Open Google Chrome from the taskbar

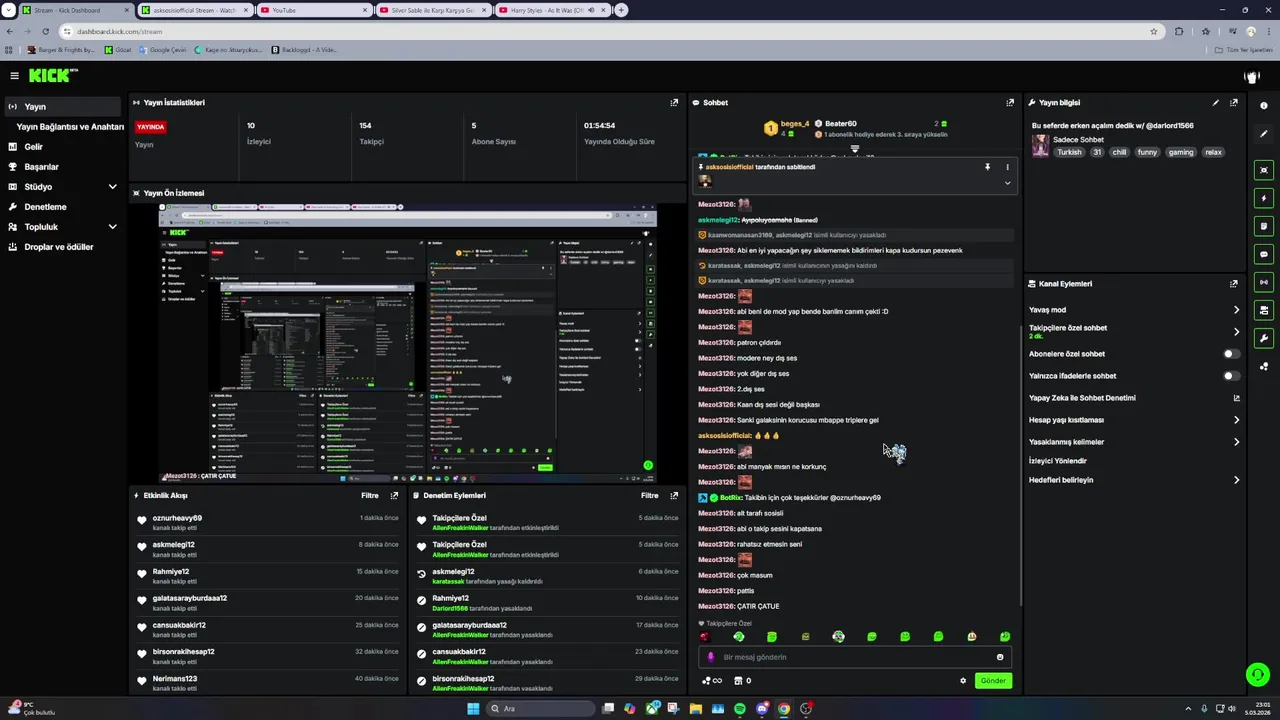tap(784, 709)
